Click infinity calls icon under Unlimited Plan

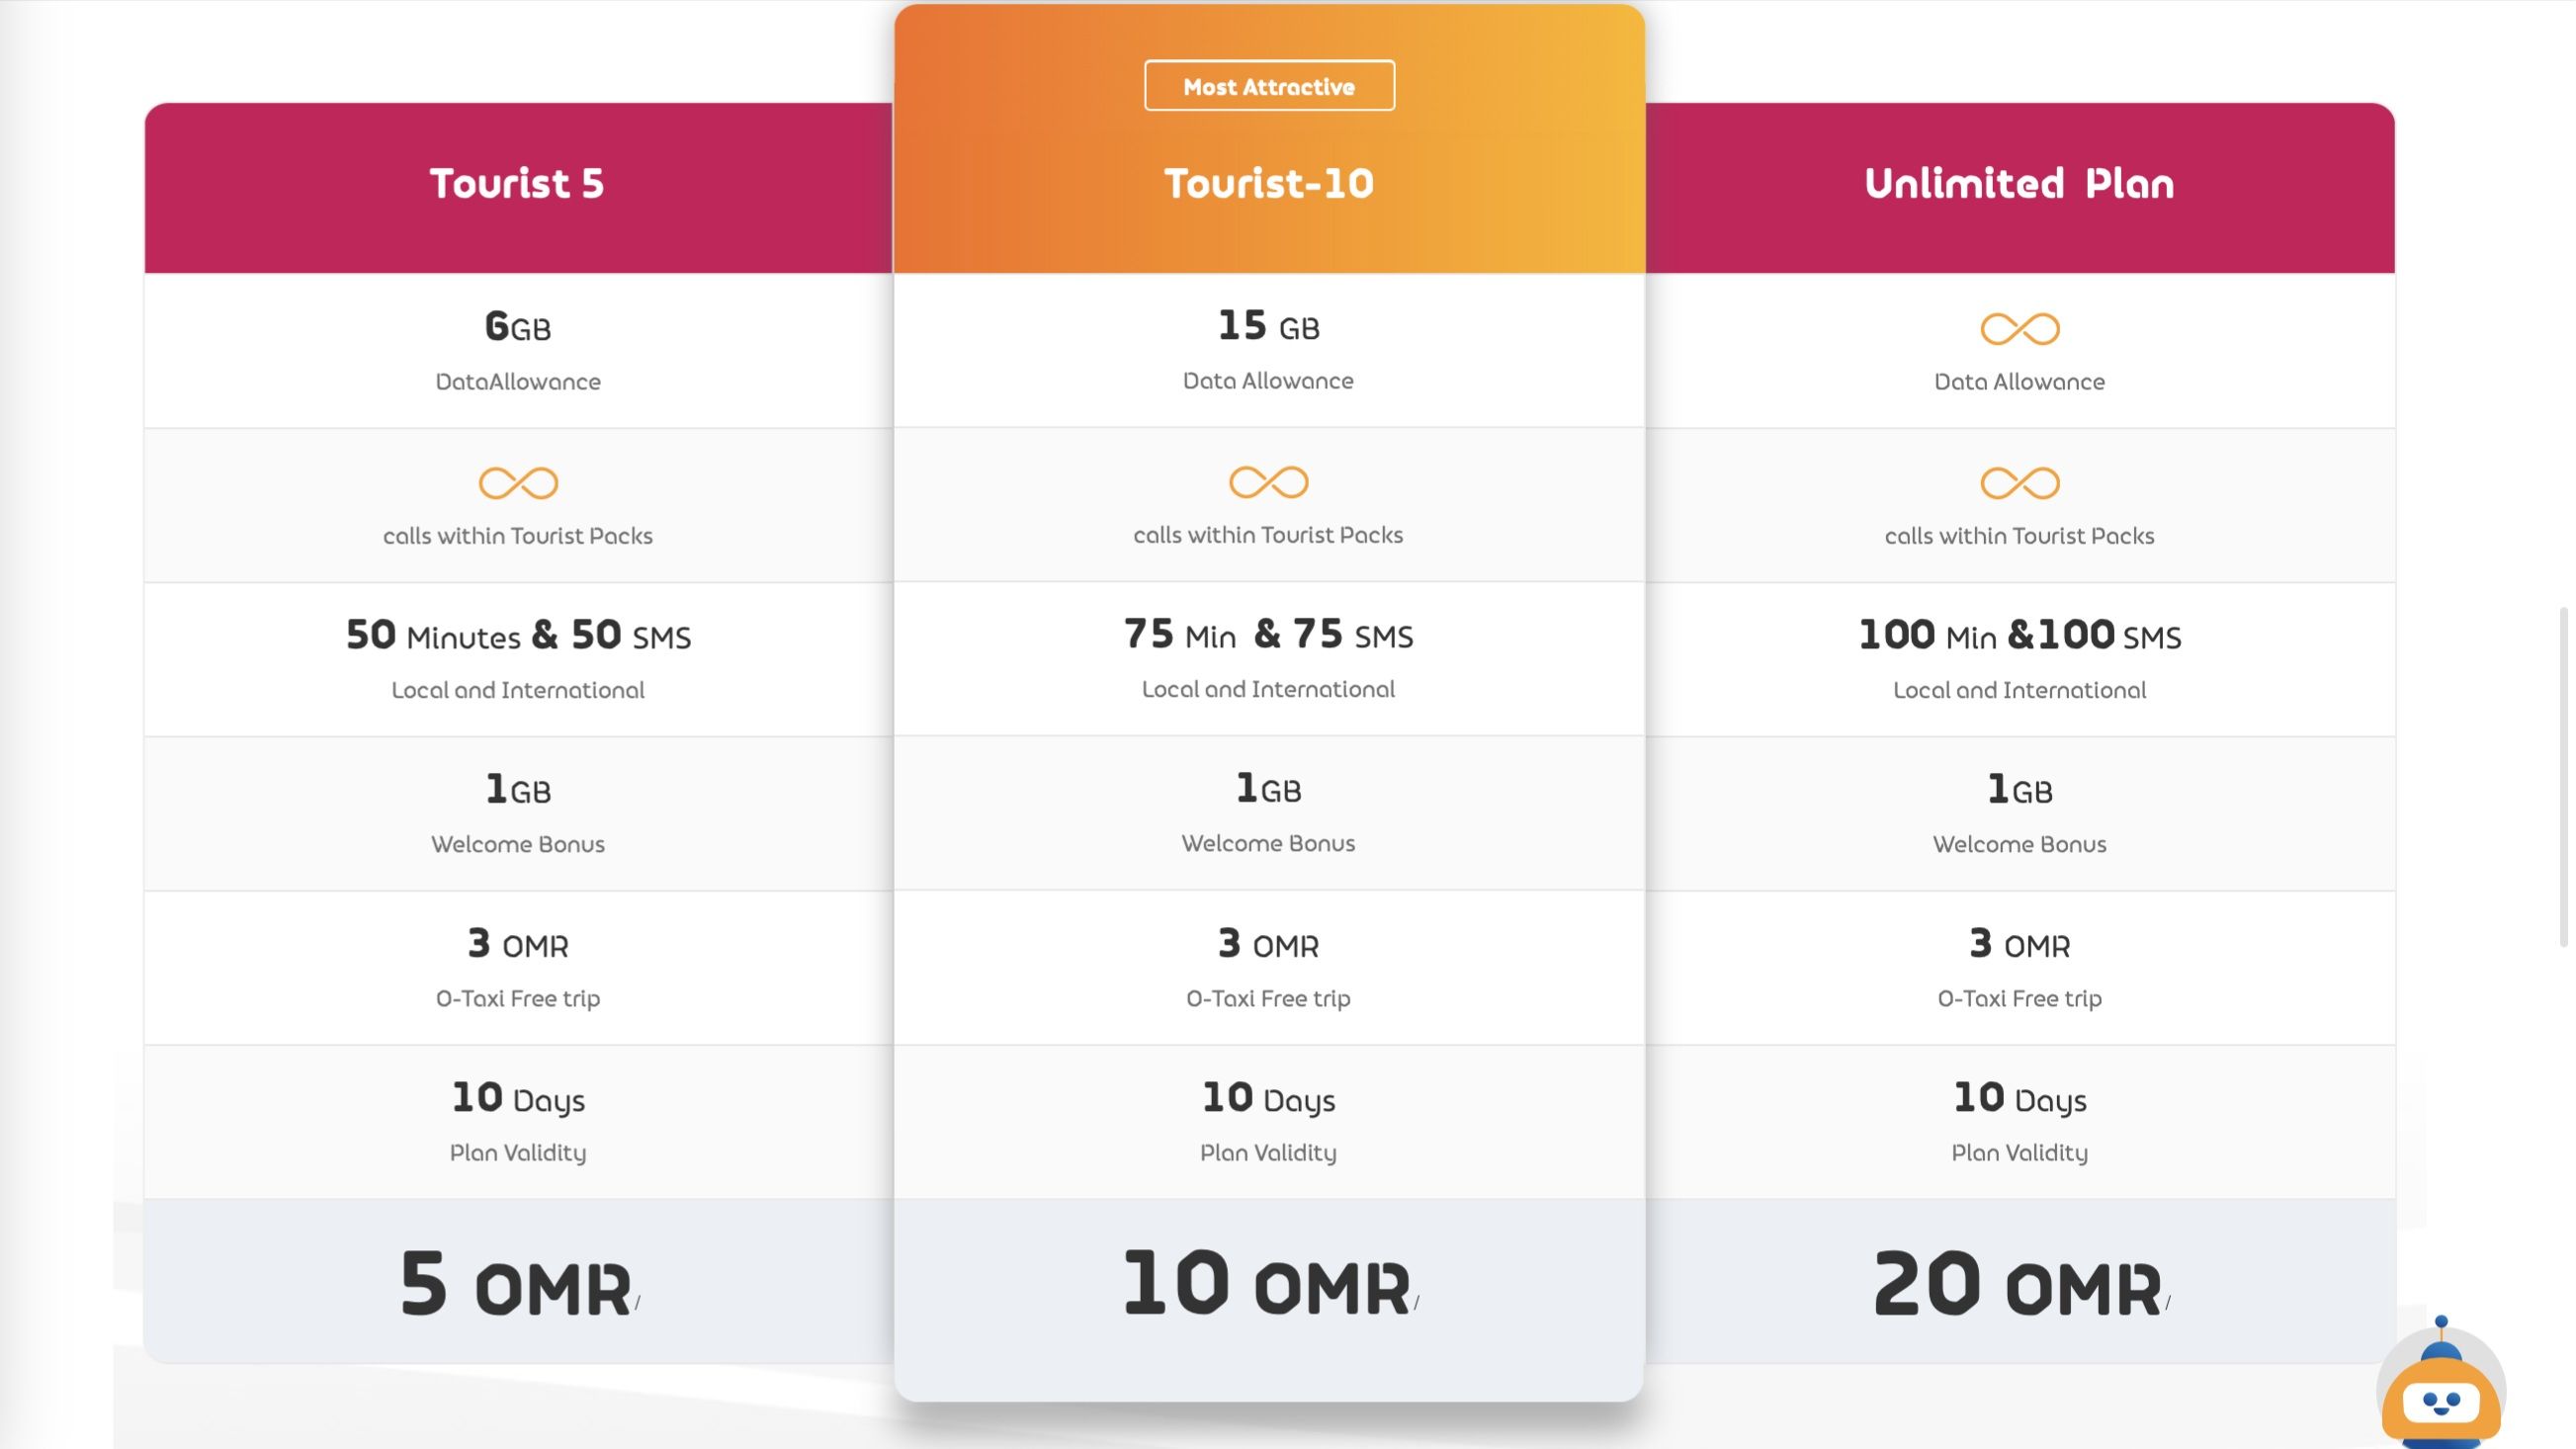click(x=2020, y=483)
